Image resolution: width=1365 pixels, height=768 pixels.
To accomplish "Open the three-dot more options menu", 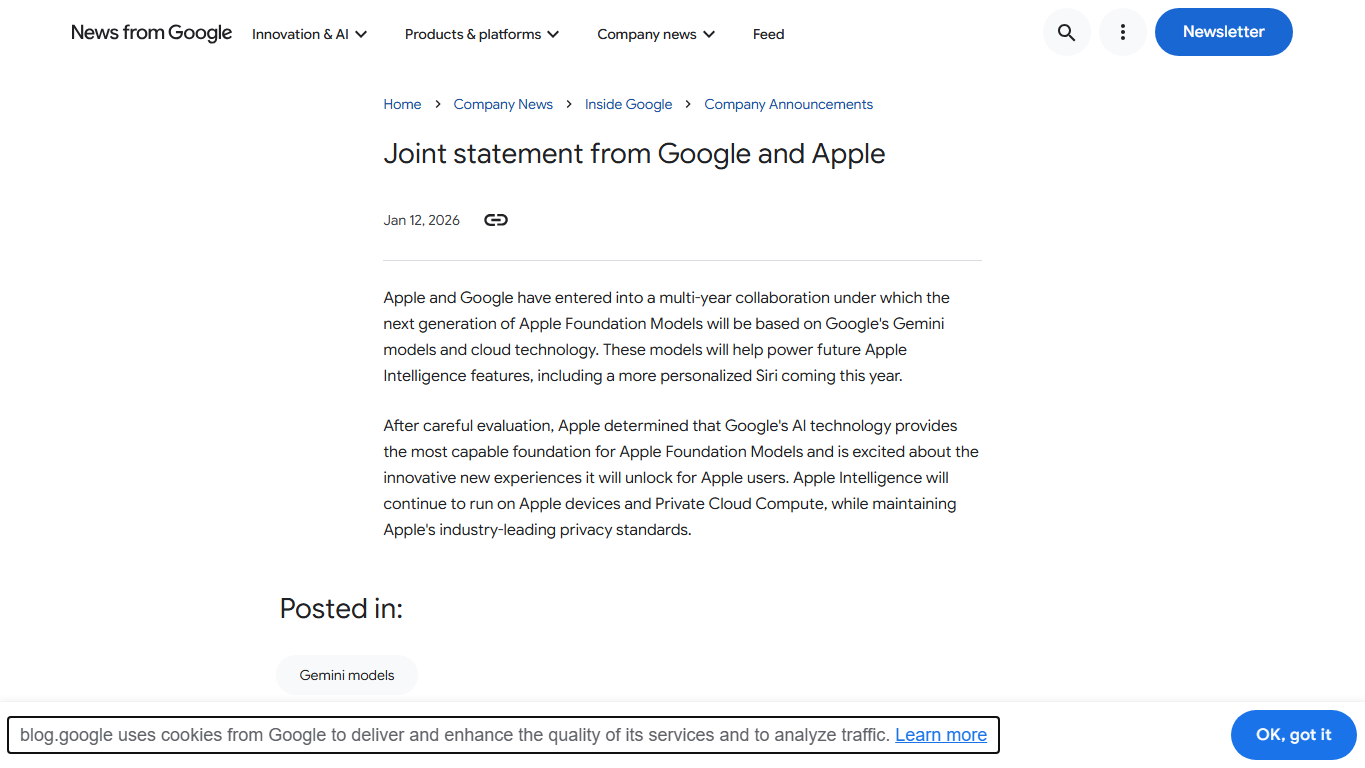I will (x=1122, y=33).
